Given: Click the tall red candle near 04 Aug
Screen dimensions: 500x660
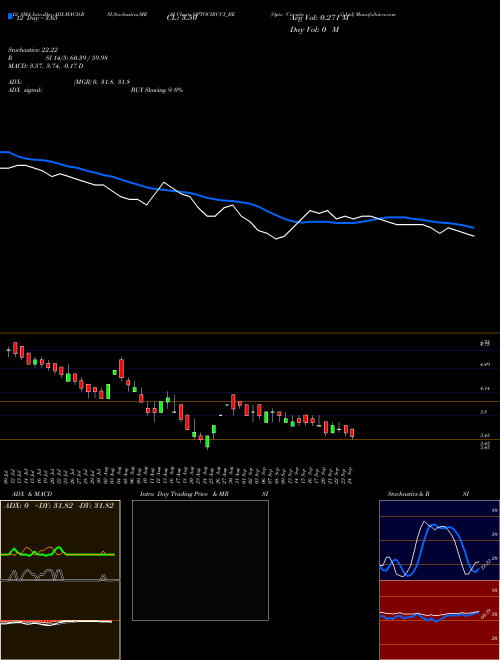Looking at the screenshot, I should (121, 369).
